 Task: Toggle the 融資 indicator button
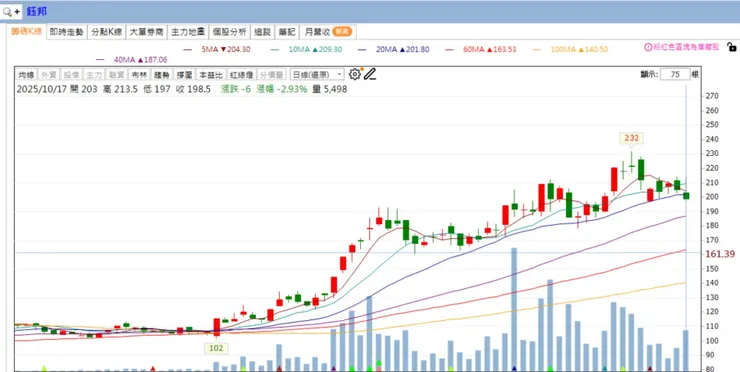[x=116, y=75]
